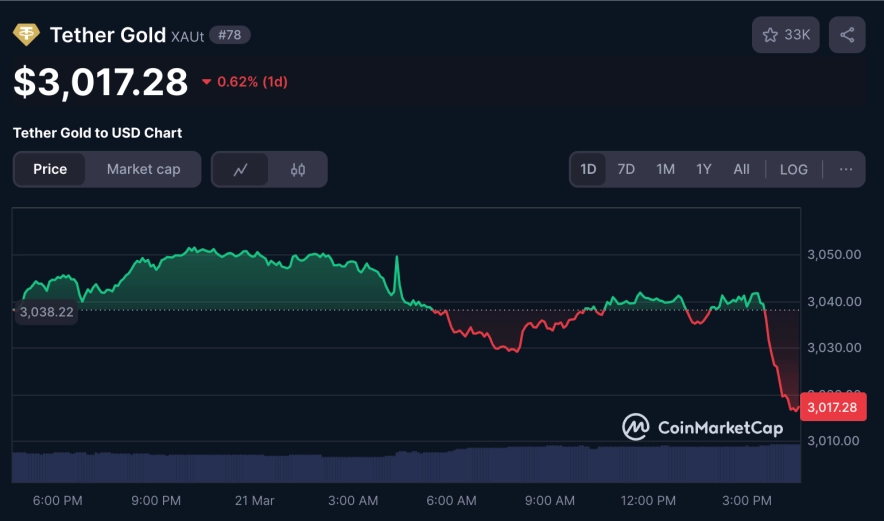Open the share icon button
Image resolution: width=884 pixels, height=521 pixels.
[847, 35]
